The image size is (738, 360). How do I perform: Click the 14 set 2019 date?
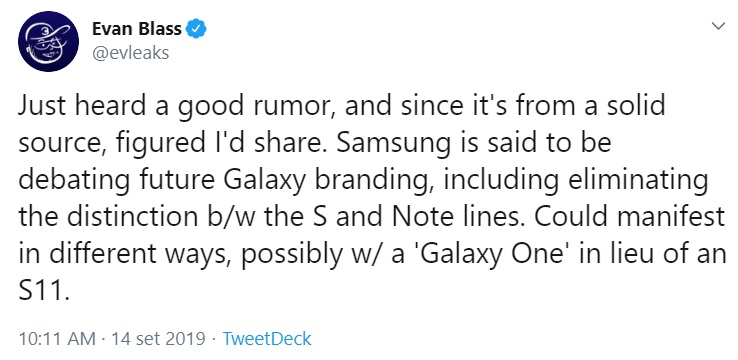click(x=158, y=338)
